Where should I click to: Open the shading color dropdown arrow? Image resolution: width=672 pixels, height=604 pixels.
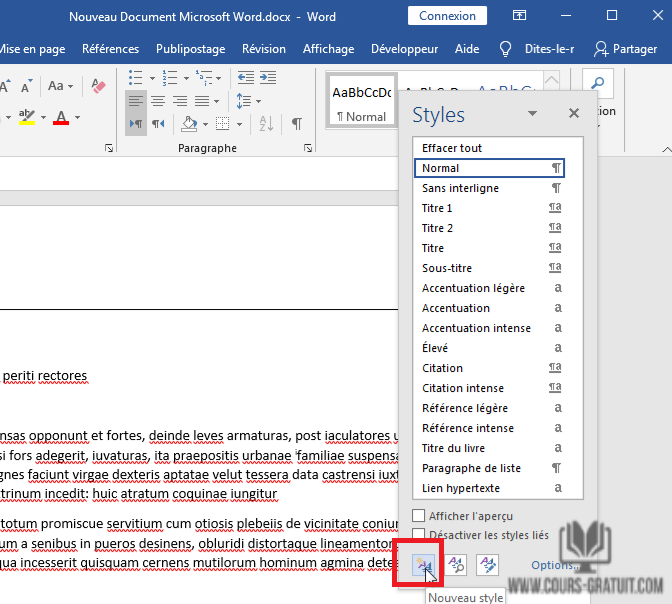[206, 124]
